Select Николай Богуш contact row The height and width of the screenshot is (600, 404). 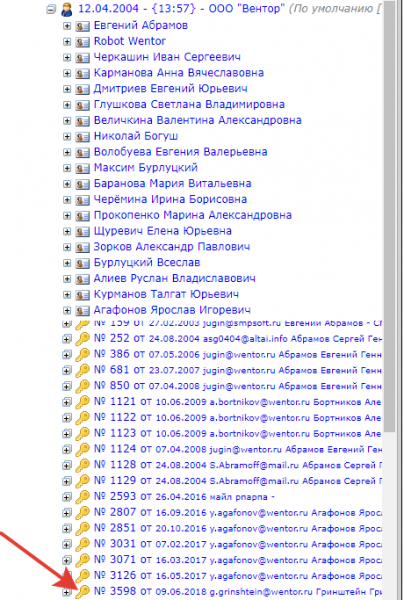tap(136, 136)
